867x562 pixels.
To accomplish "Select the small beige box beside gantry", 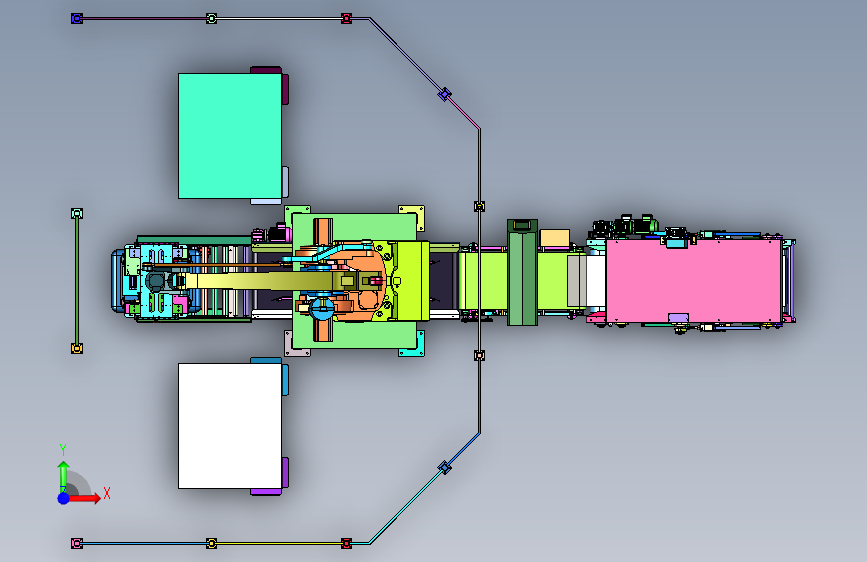I will 555,238.
